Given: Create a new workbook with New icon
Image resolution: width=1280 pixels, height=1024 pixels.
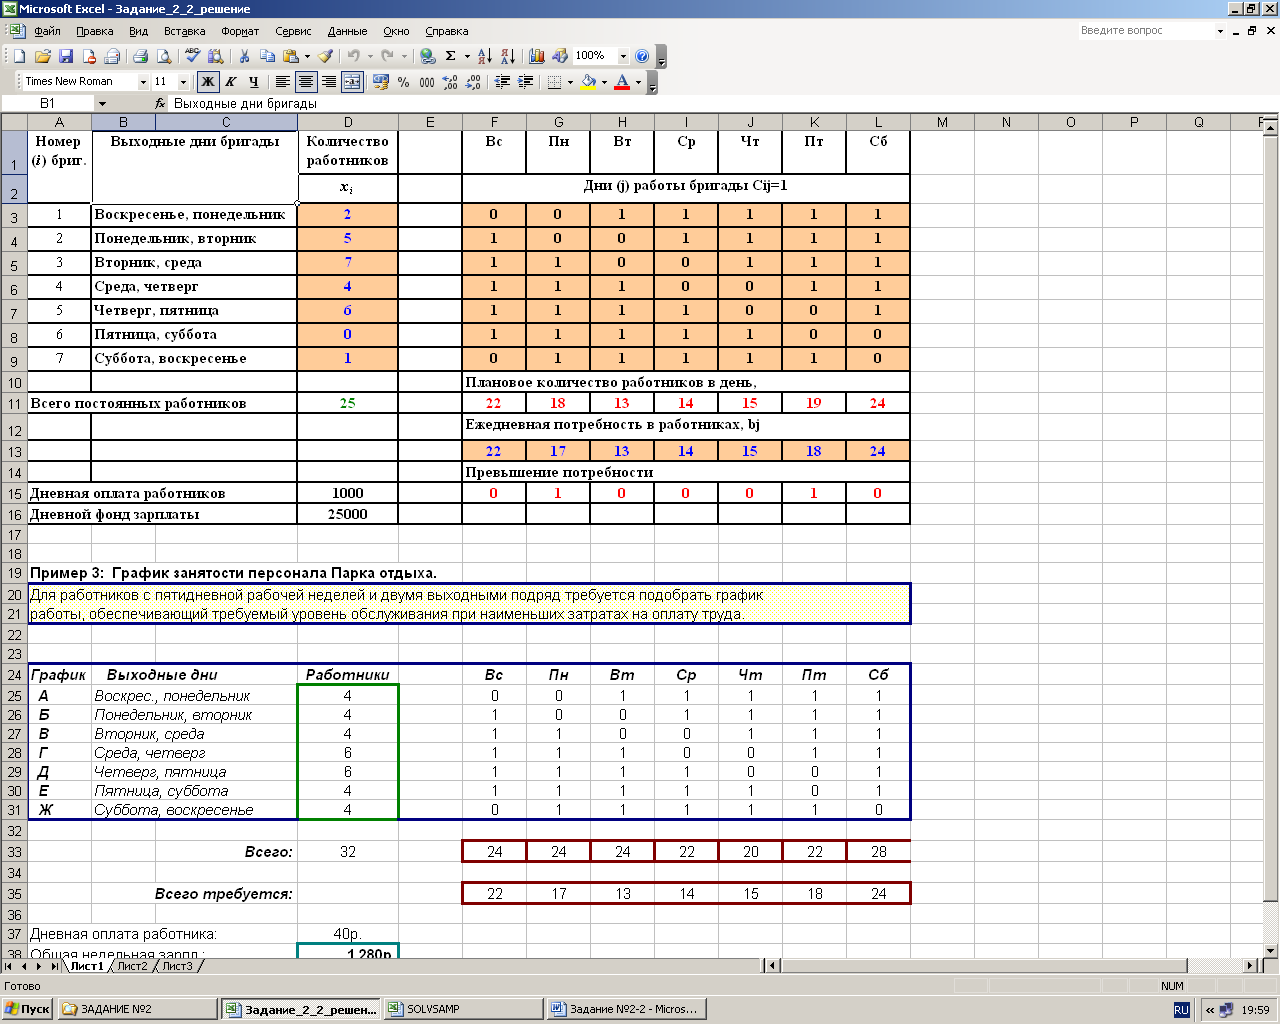Looking at the screenshot, I should [19, 56].
